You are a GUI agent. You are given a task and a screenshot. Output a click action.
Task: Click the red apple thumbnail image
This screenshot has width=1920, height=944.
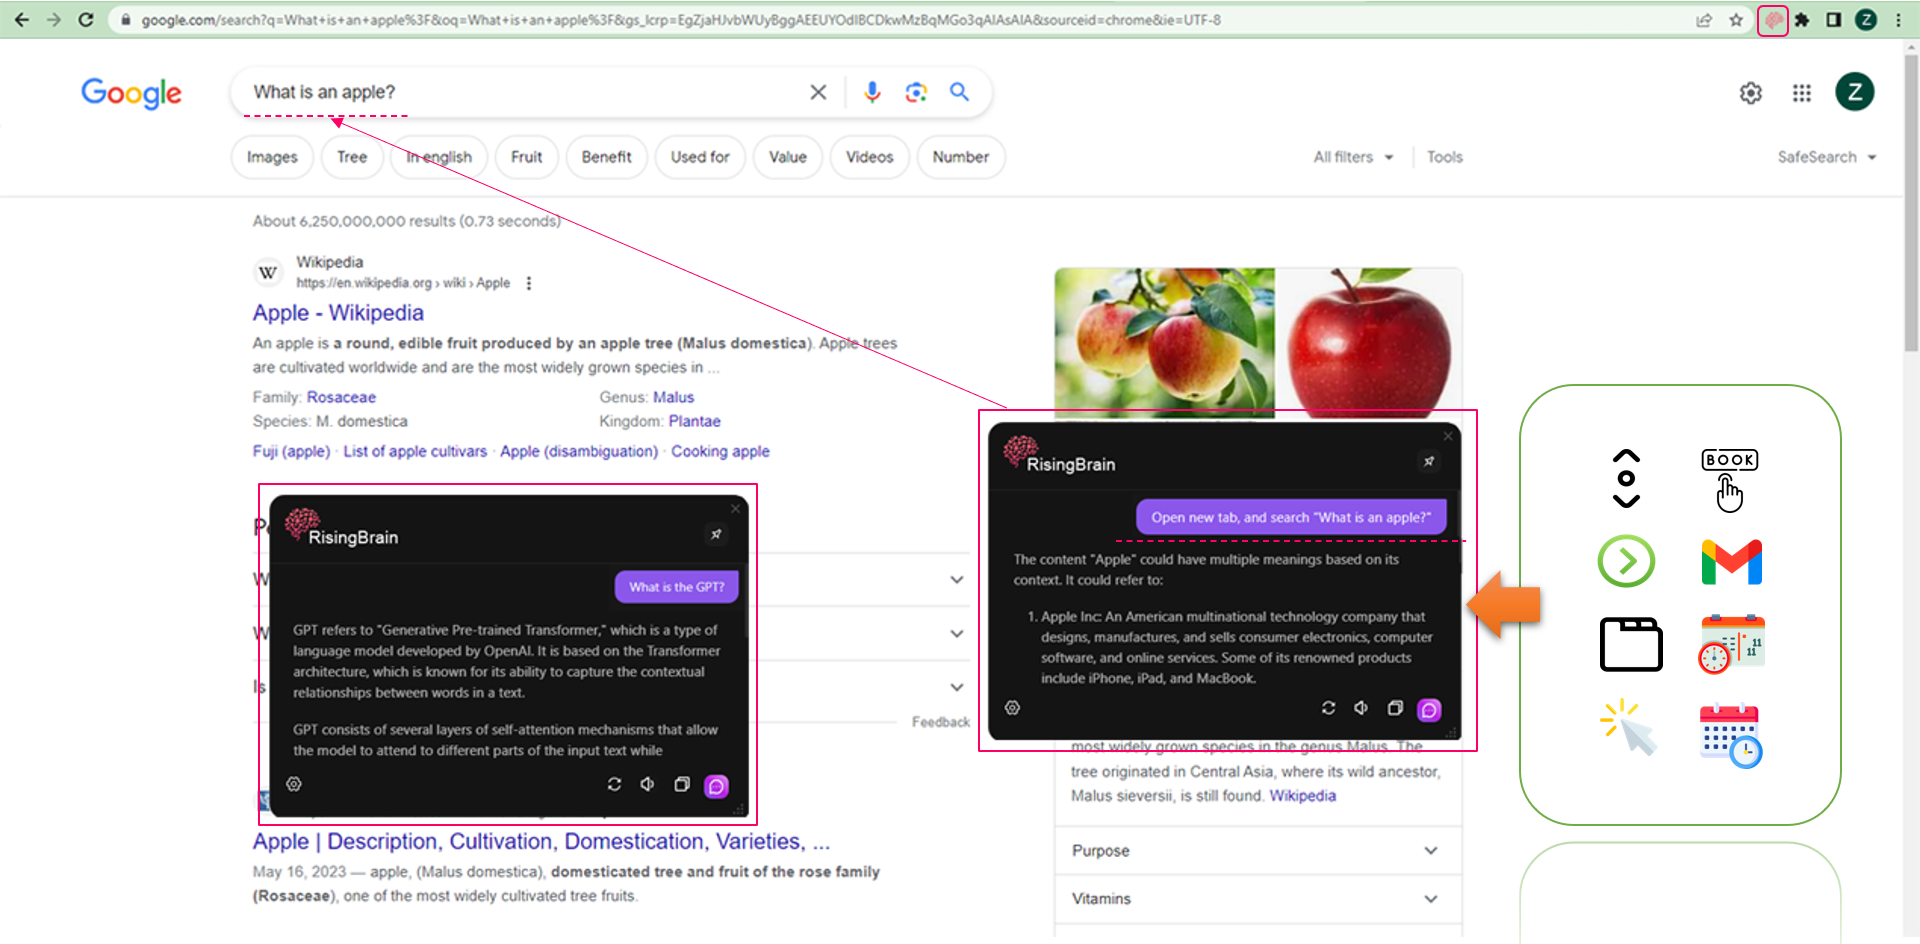(1367, 342)
